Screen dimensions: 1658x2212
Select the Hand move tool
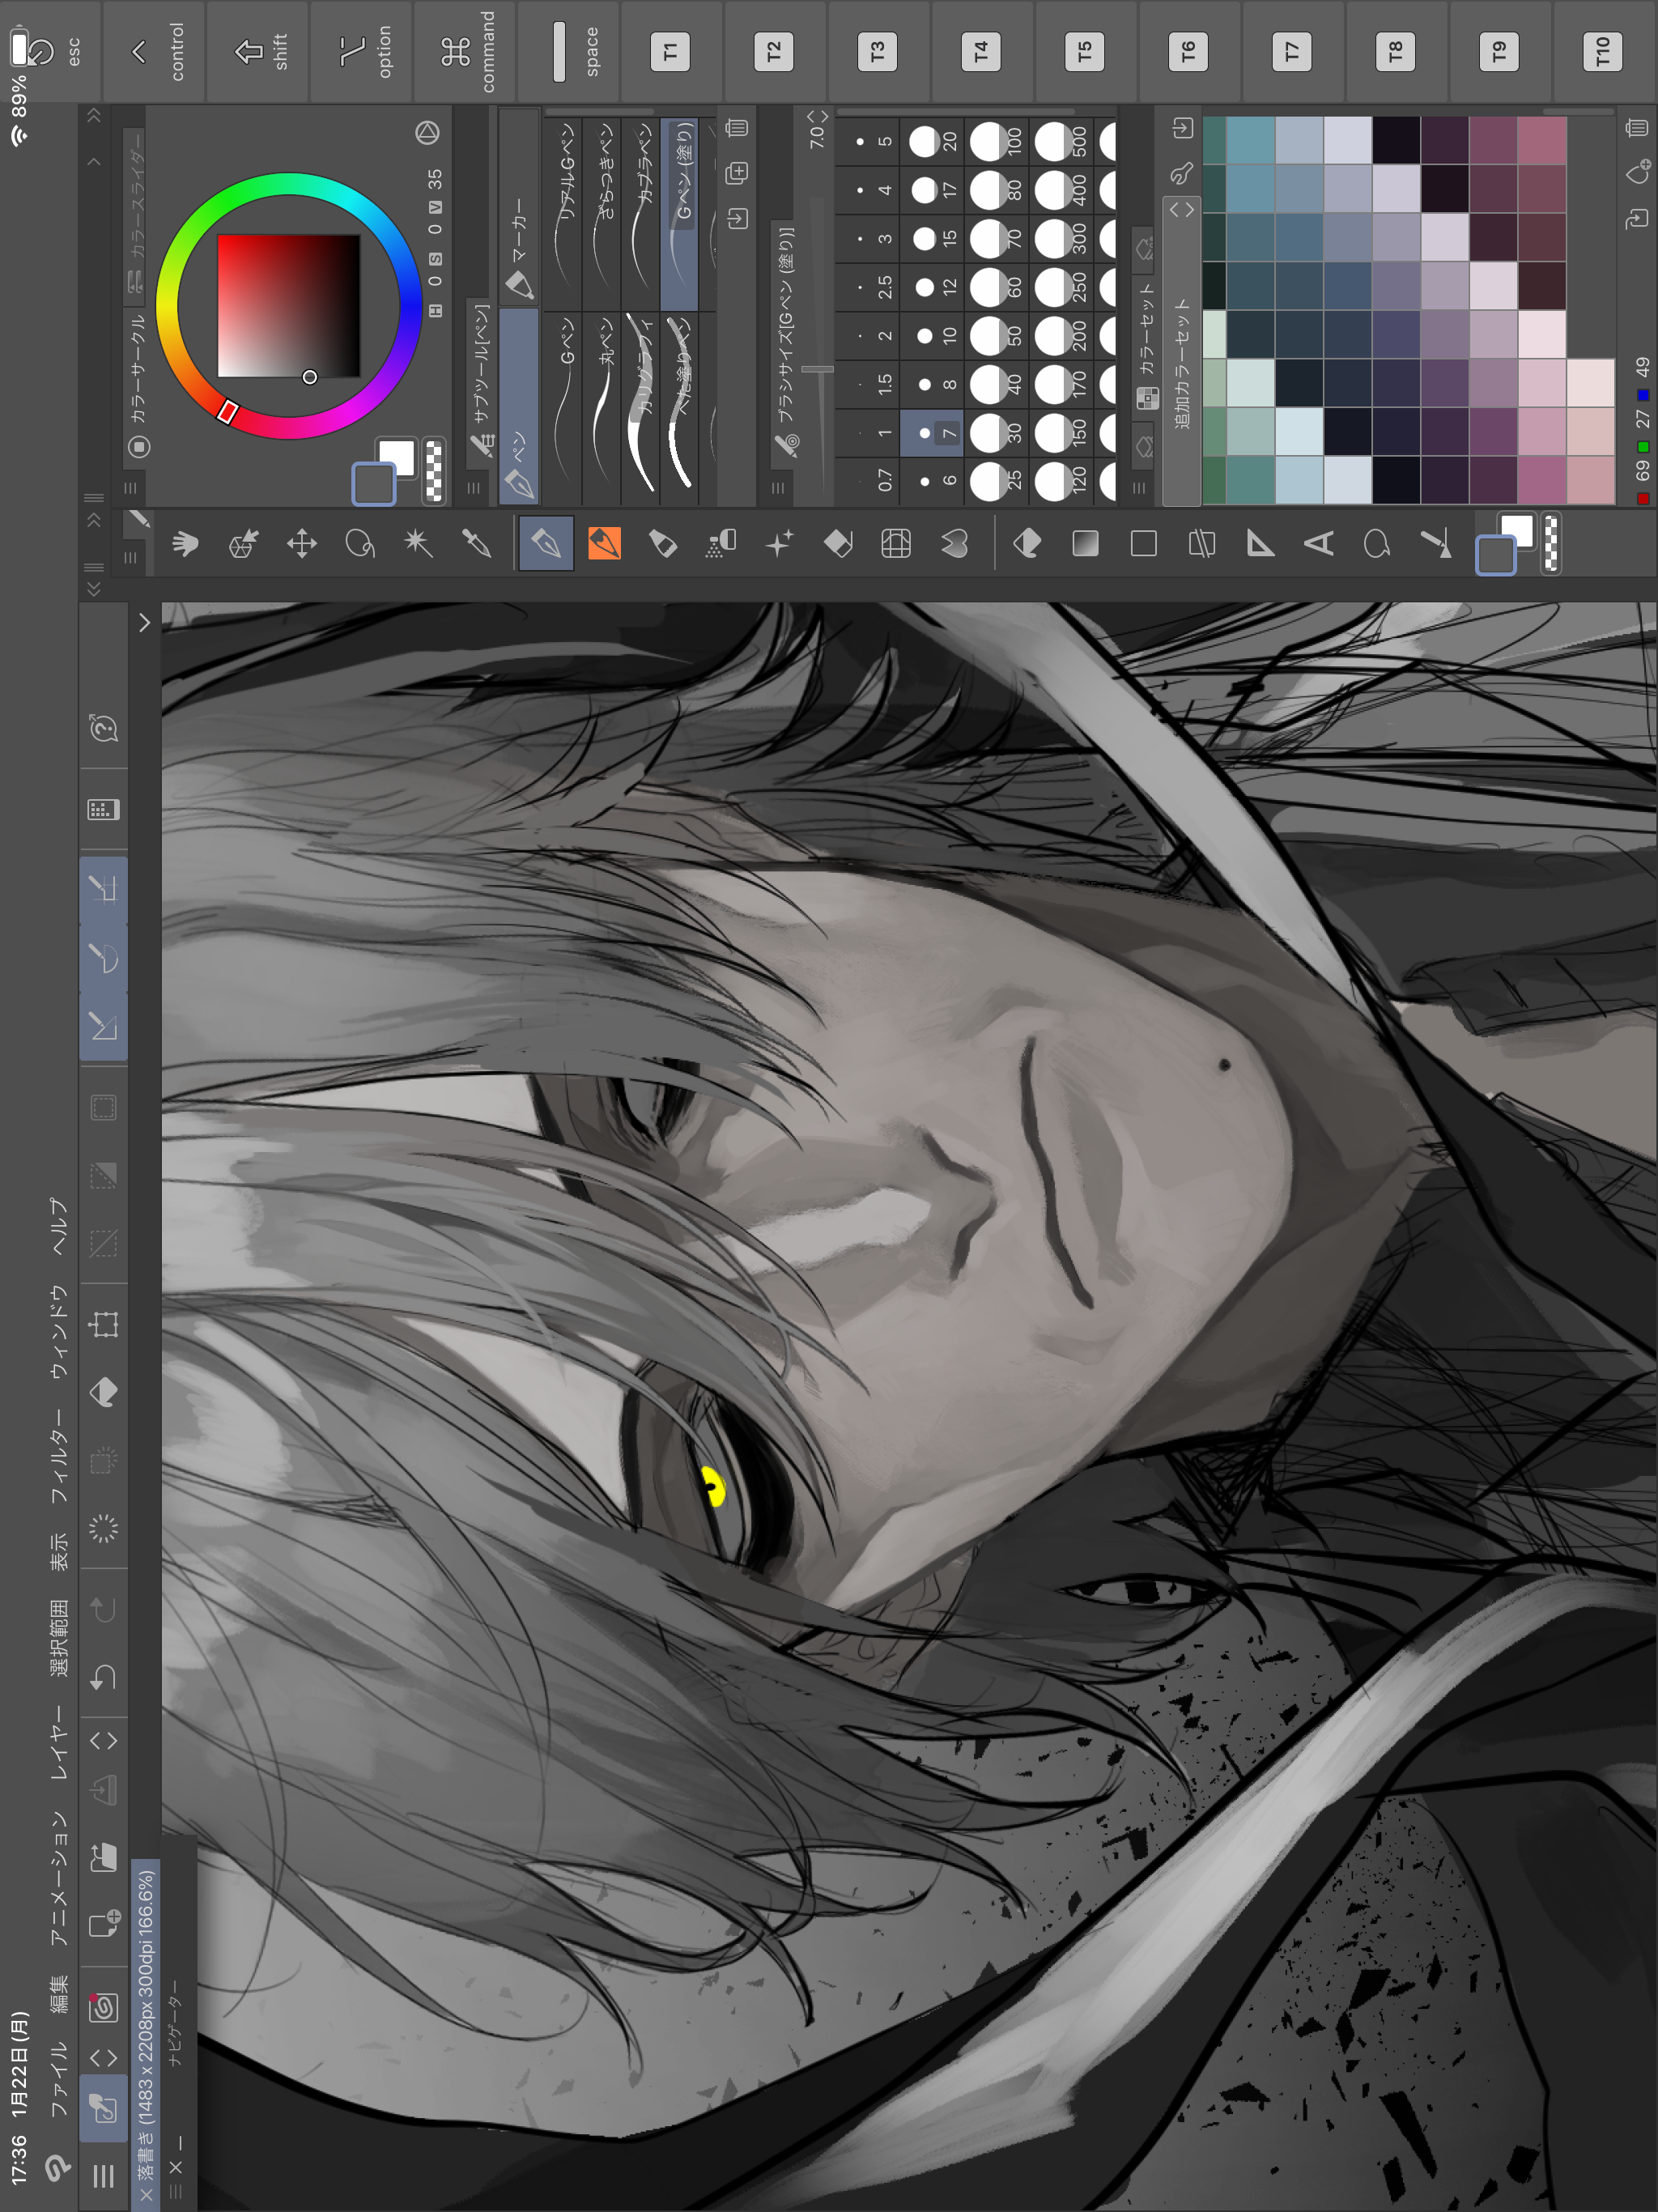tap(185, 543)
